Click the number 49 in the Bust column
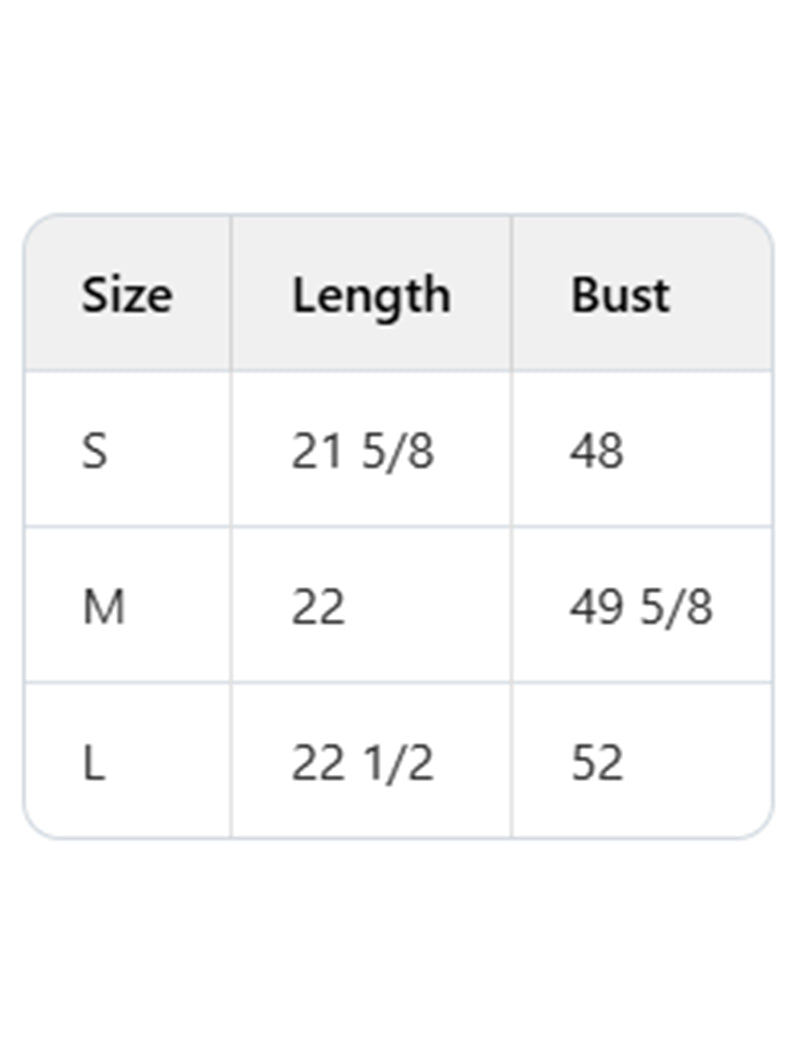The height and width of the screenshot is (1050, 800). (x=597, y=607)
